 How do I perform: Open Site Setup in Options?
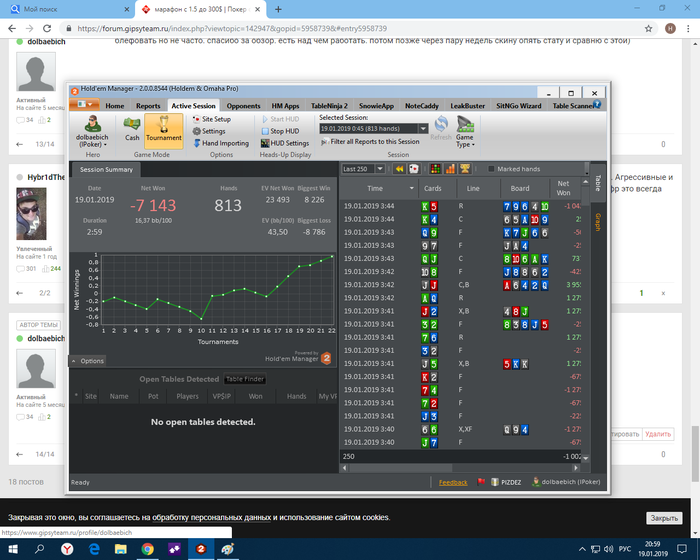(x=212, y=119)
